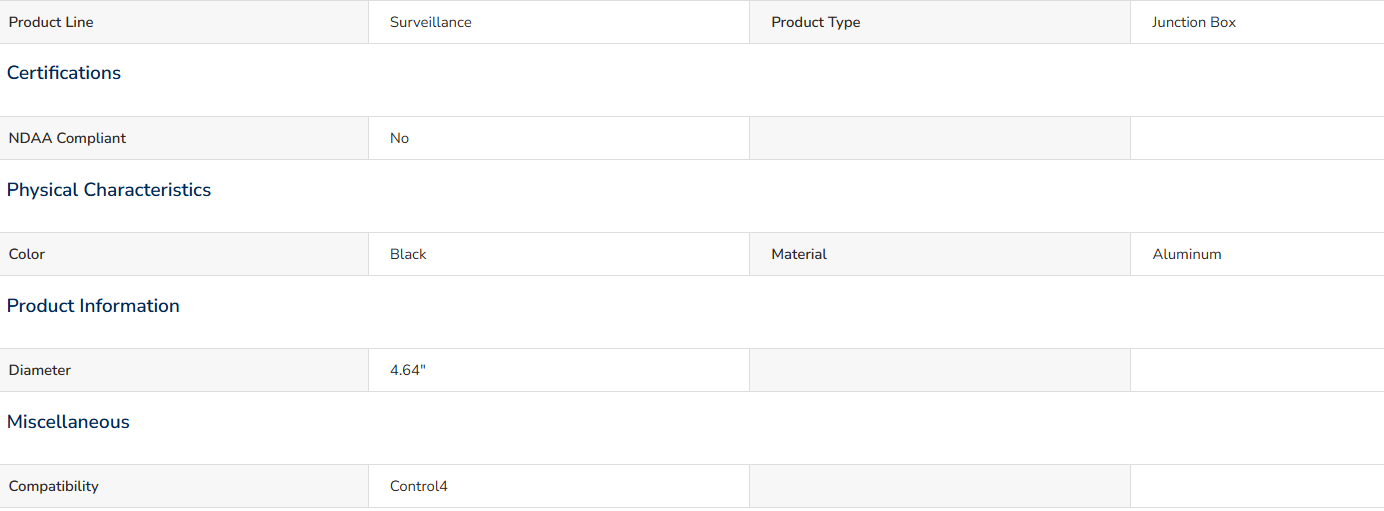Select the Control4 compatibility value
Viewport: 1384px width, 511px height.
point(419,486)
